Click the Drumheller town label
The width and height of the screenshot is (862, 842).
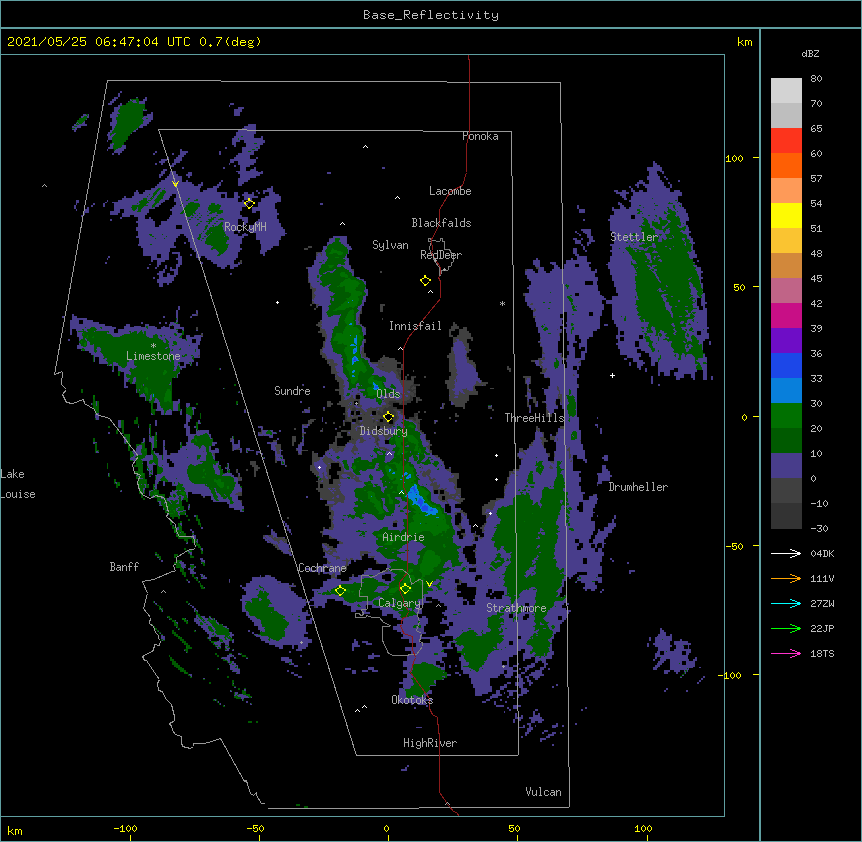(x=638, y=487)
